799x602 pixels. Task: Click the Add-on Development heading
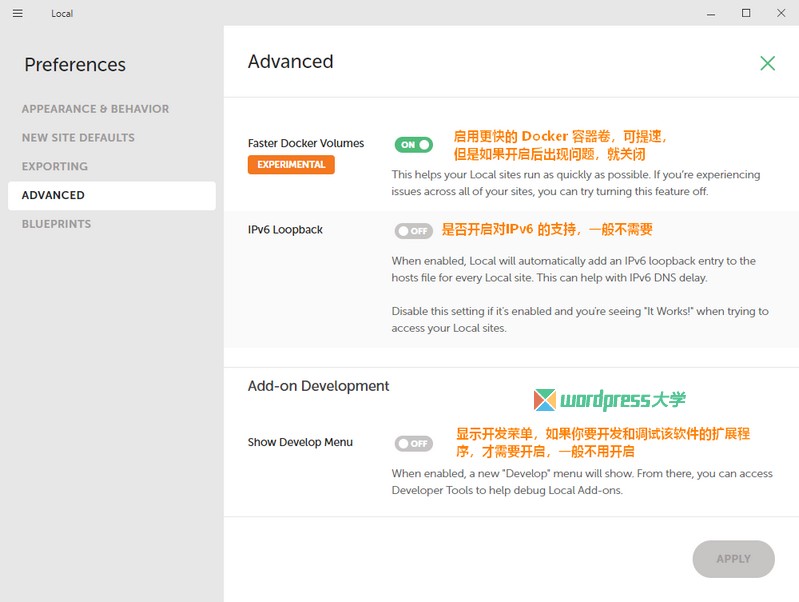[x=318, y=386]
